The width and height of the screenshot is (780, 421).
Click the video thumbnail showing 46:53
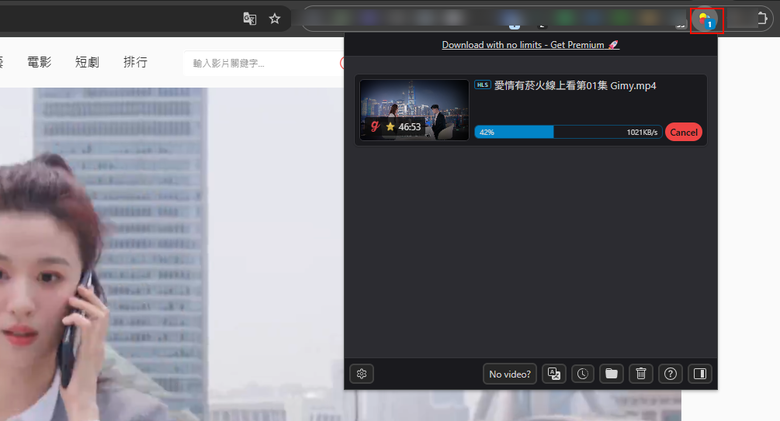[x=414, y=110]
